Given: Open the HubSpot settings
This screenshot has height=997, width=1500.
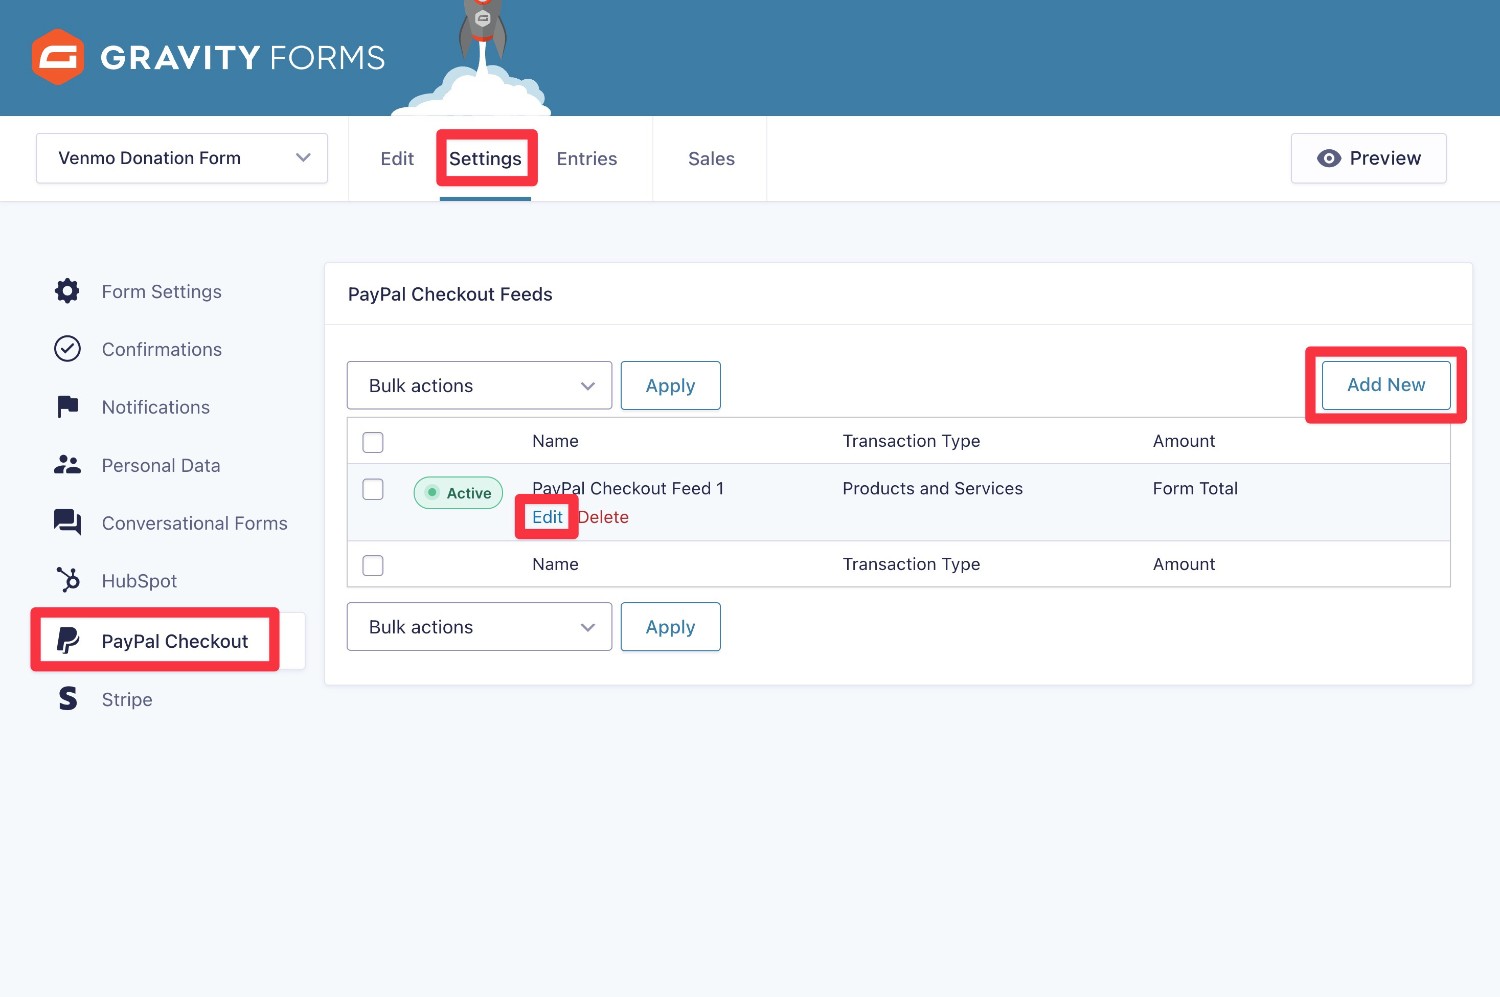Looking at the screenshot, I should (139, 581).
